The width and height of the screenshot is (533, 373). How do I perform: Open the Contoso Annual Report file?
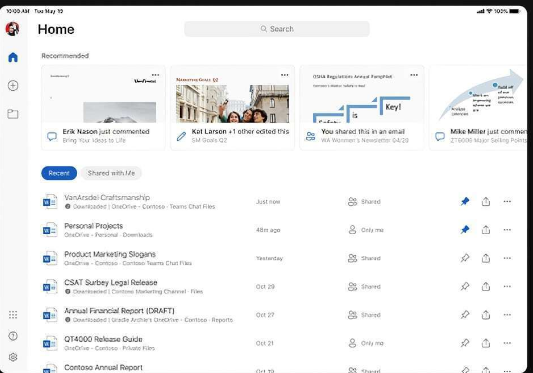click(103, 368)
